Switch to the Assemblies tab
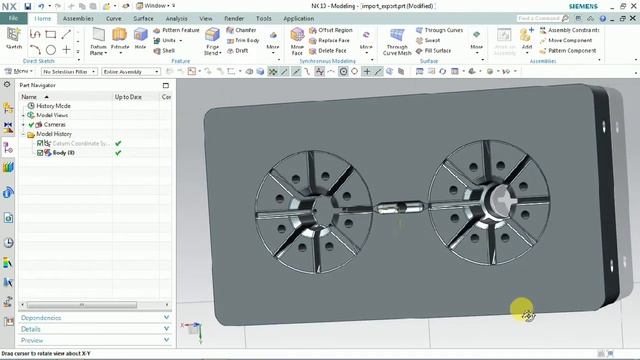640x360 pixels. 78,19
